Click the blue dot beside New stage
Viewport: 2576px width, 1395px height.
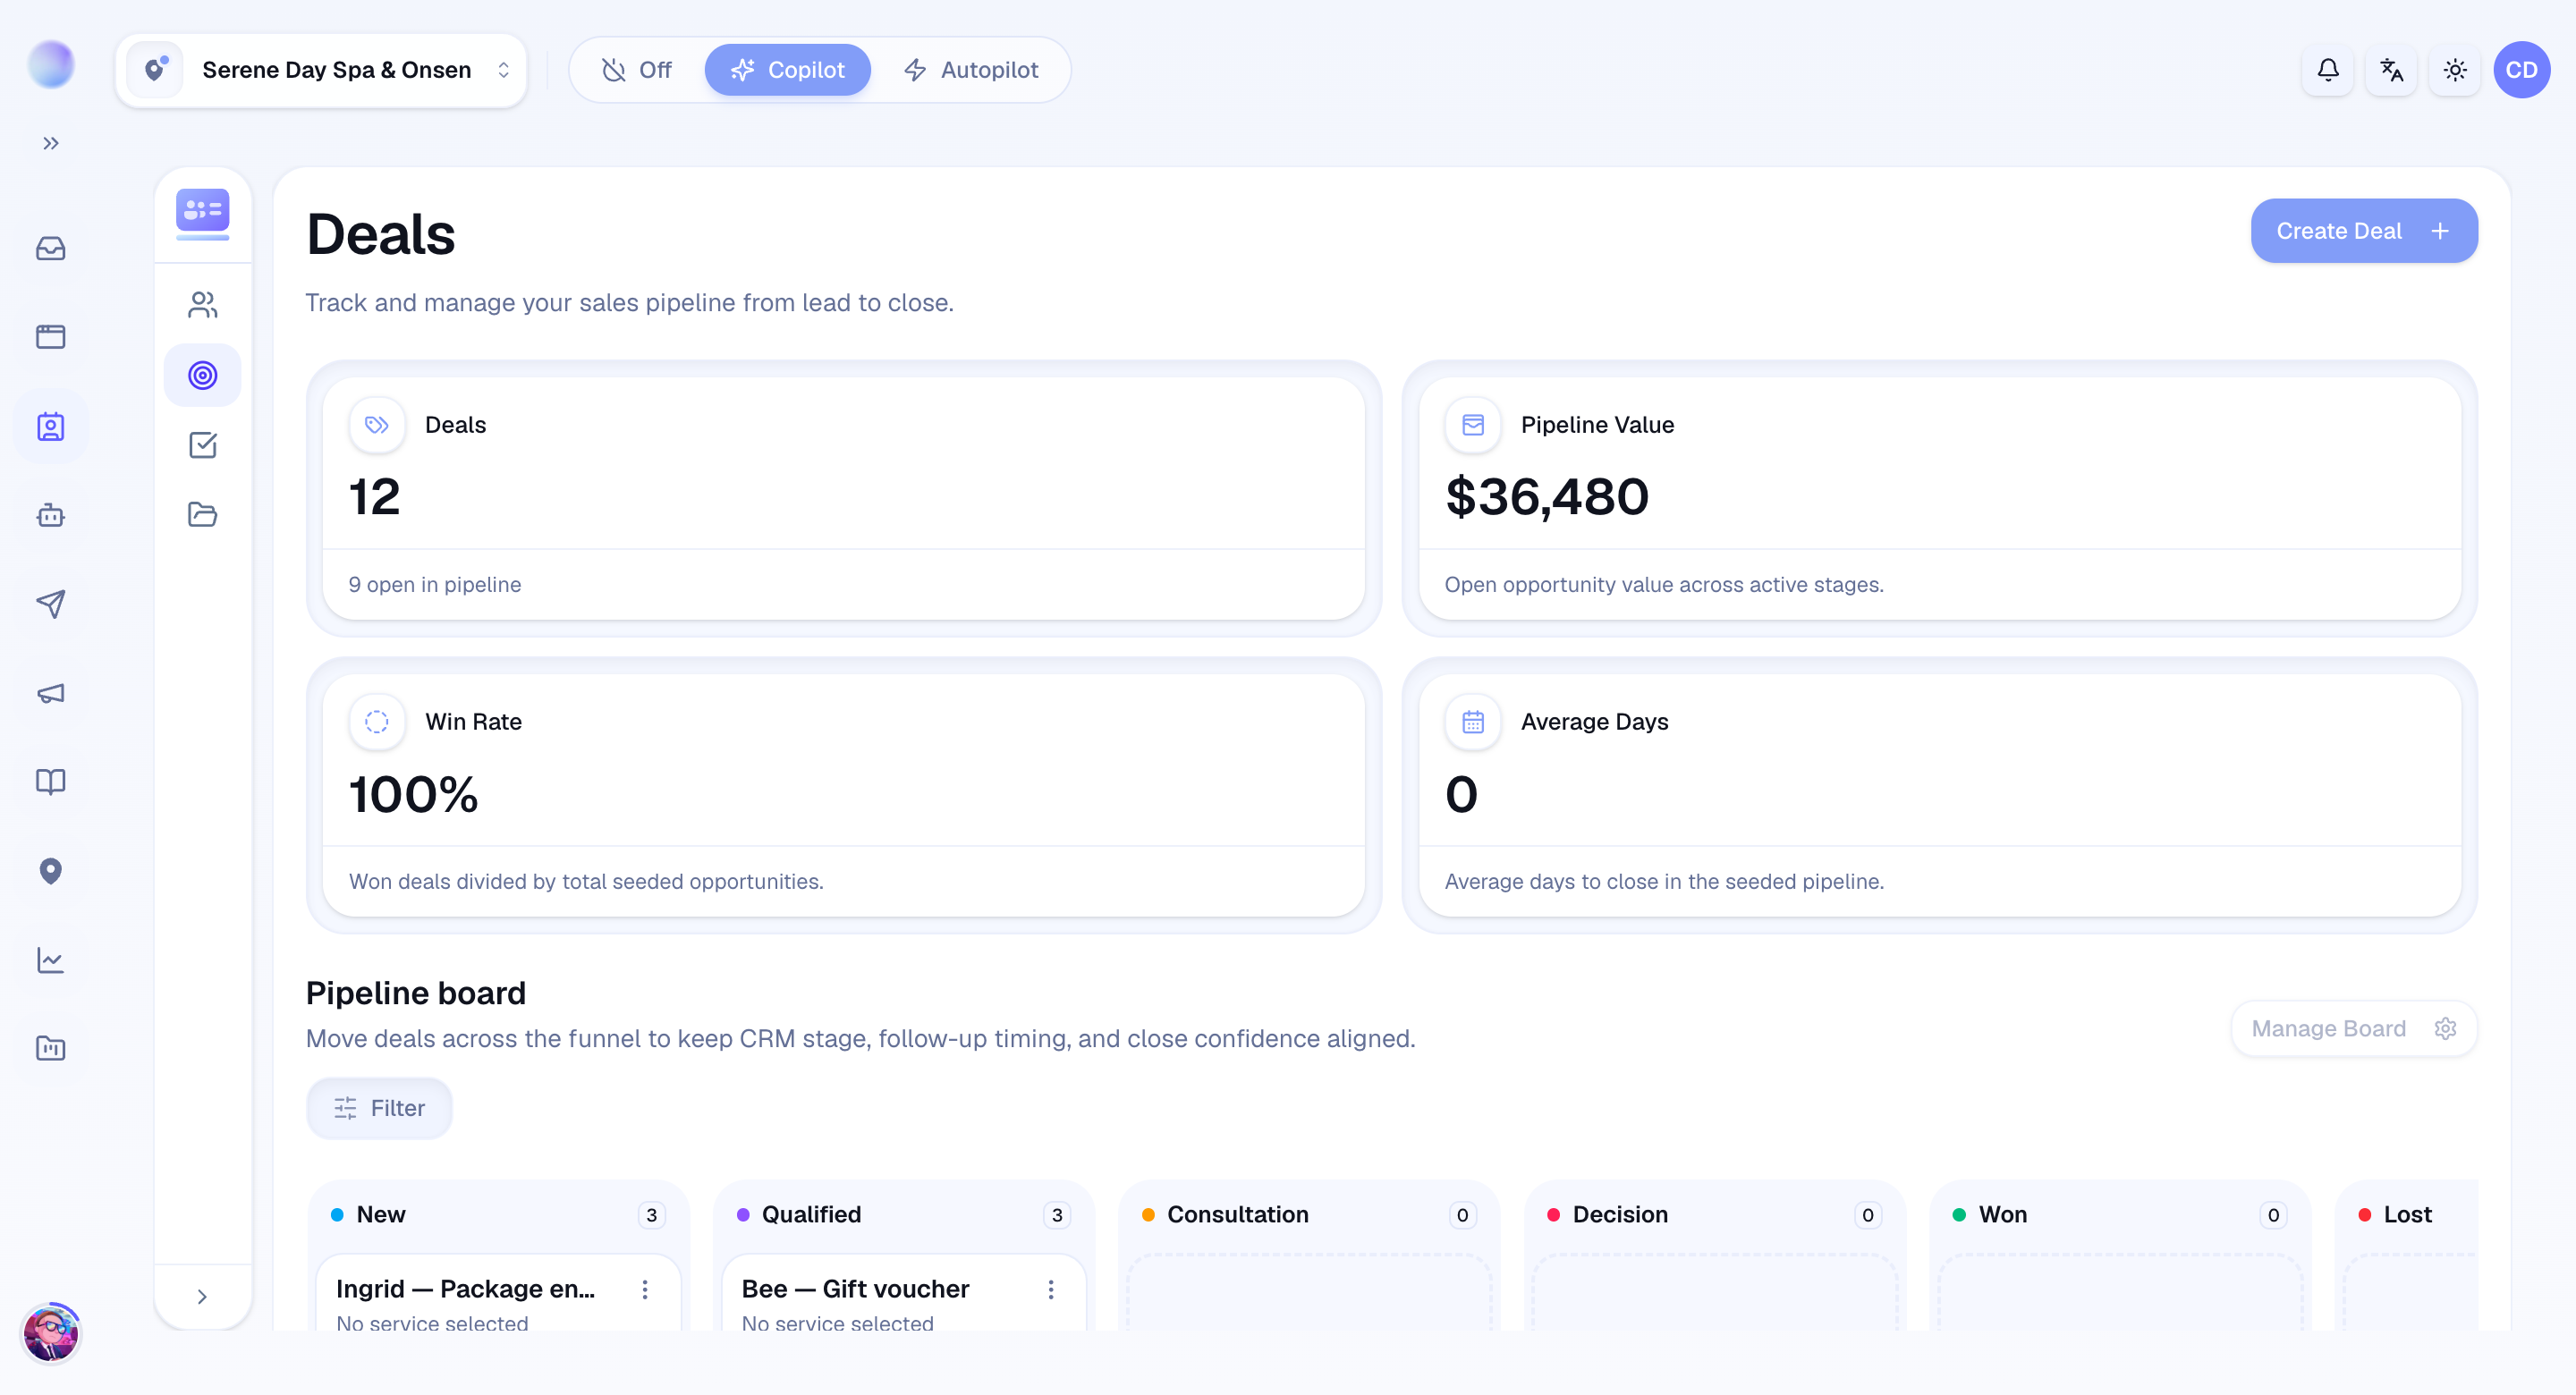338,1215
